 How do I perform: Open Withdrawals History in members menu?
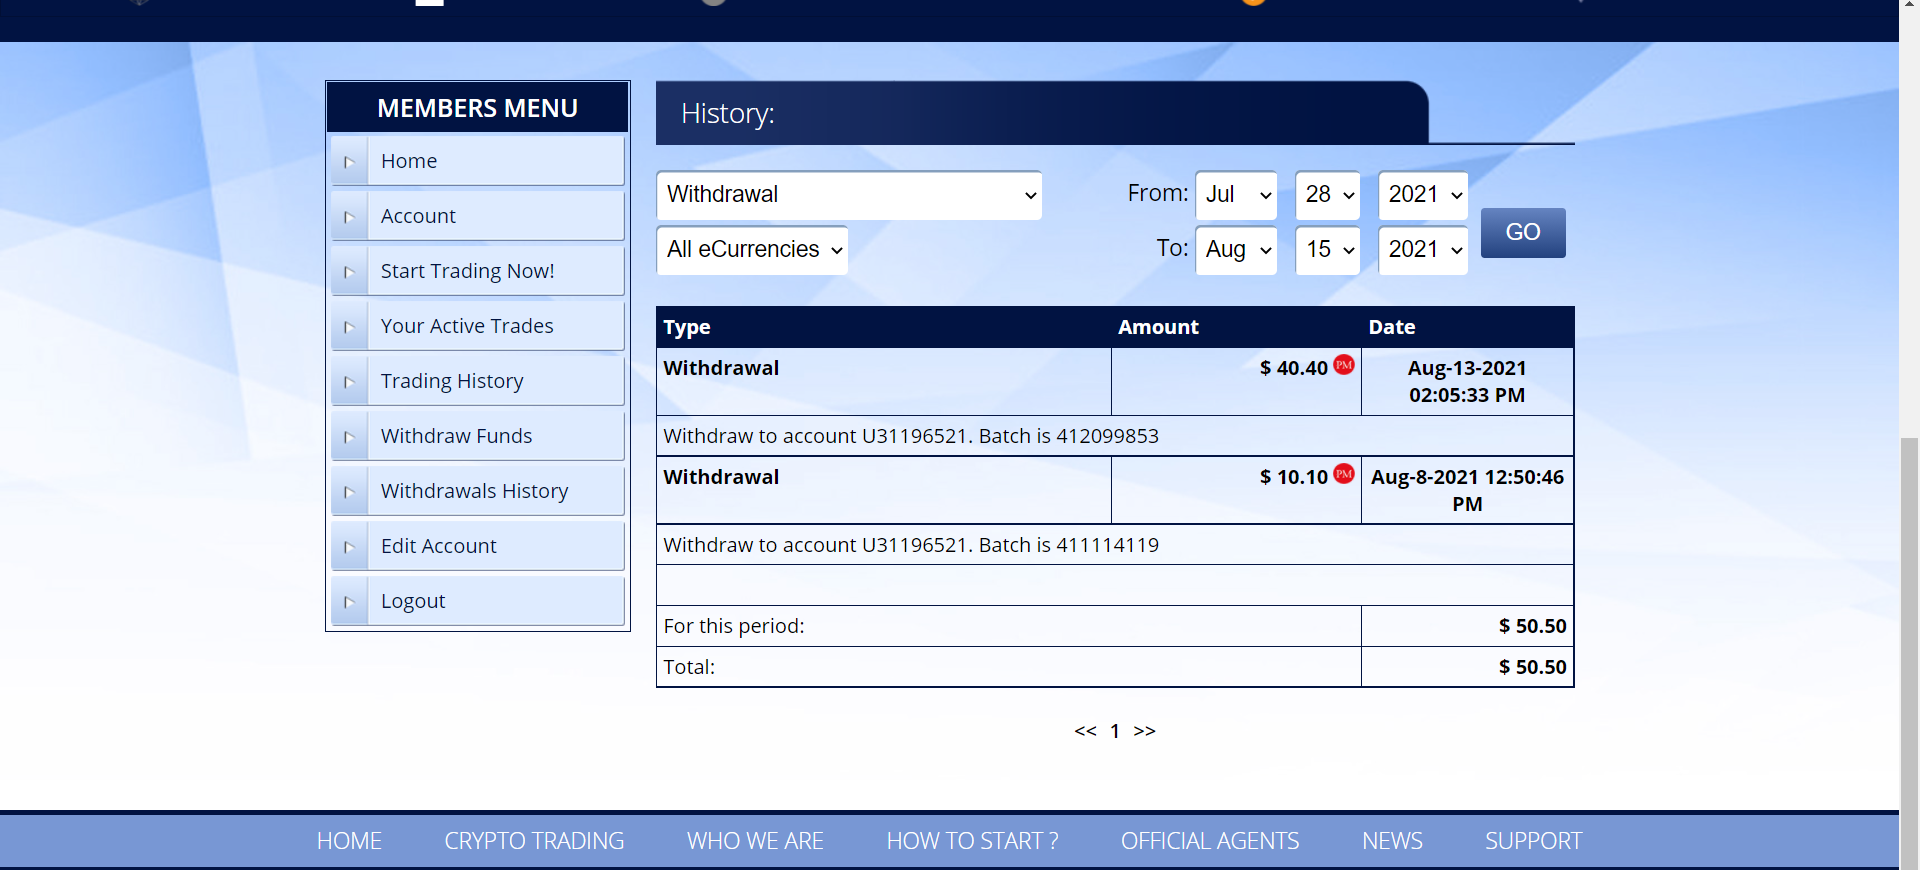474,491
